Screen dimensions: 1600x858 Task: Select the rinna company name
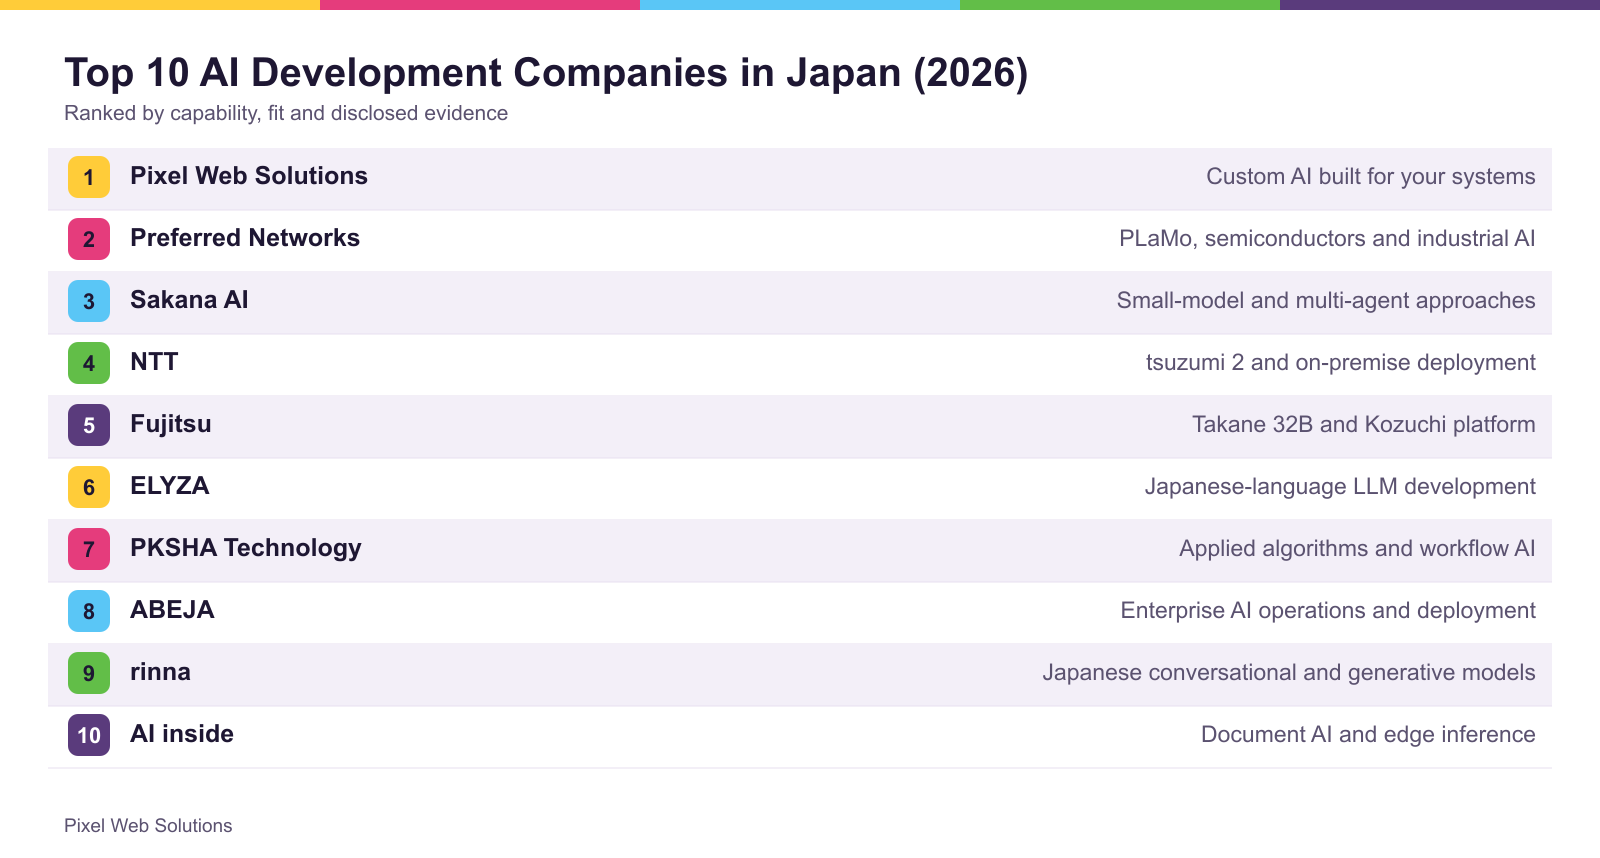[x=160, y=672]
